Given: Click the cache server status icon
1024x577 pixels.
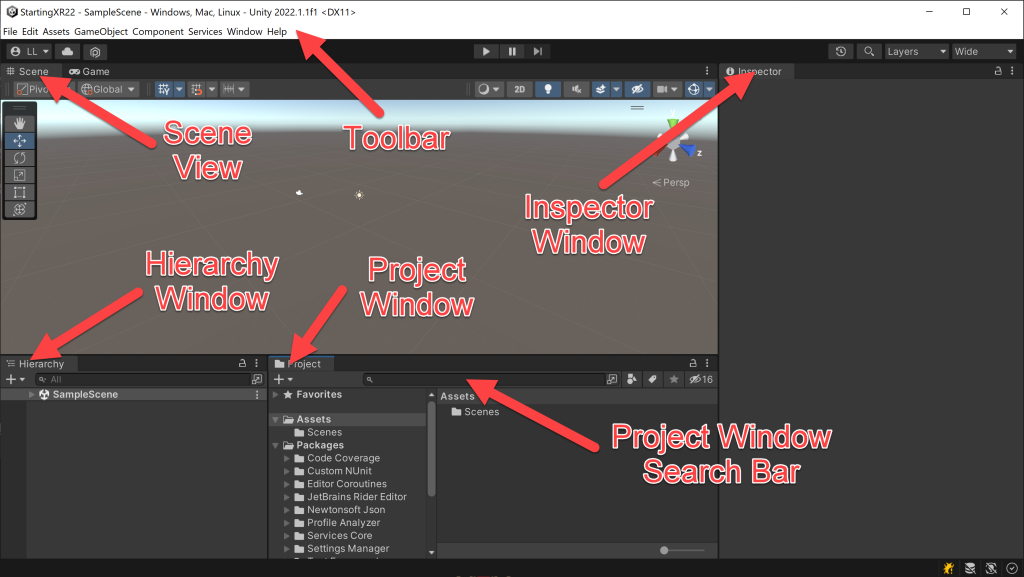Looking at the screenshot, I should tap(970, 568).
